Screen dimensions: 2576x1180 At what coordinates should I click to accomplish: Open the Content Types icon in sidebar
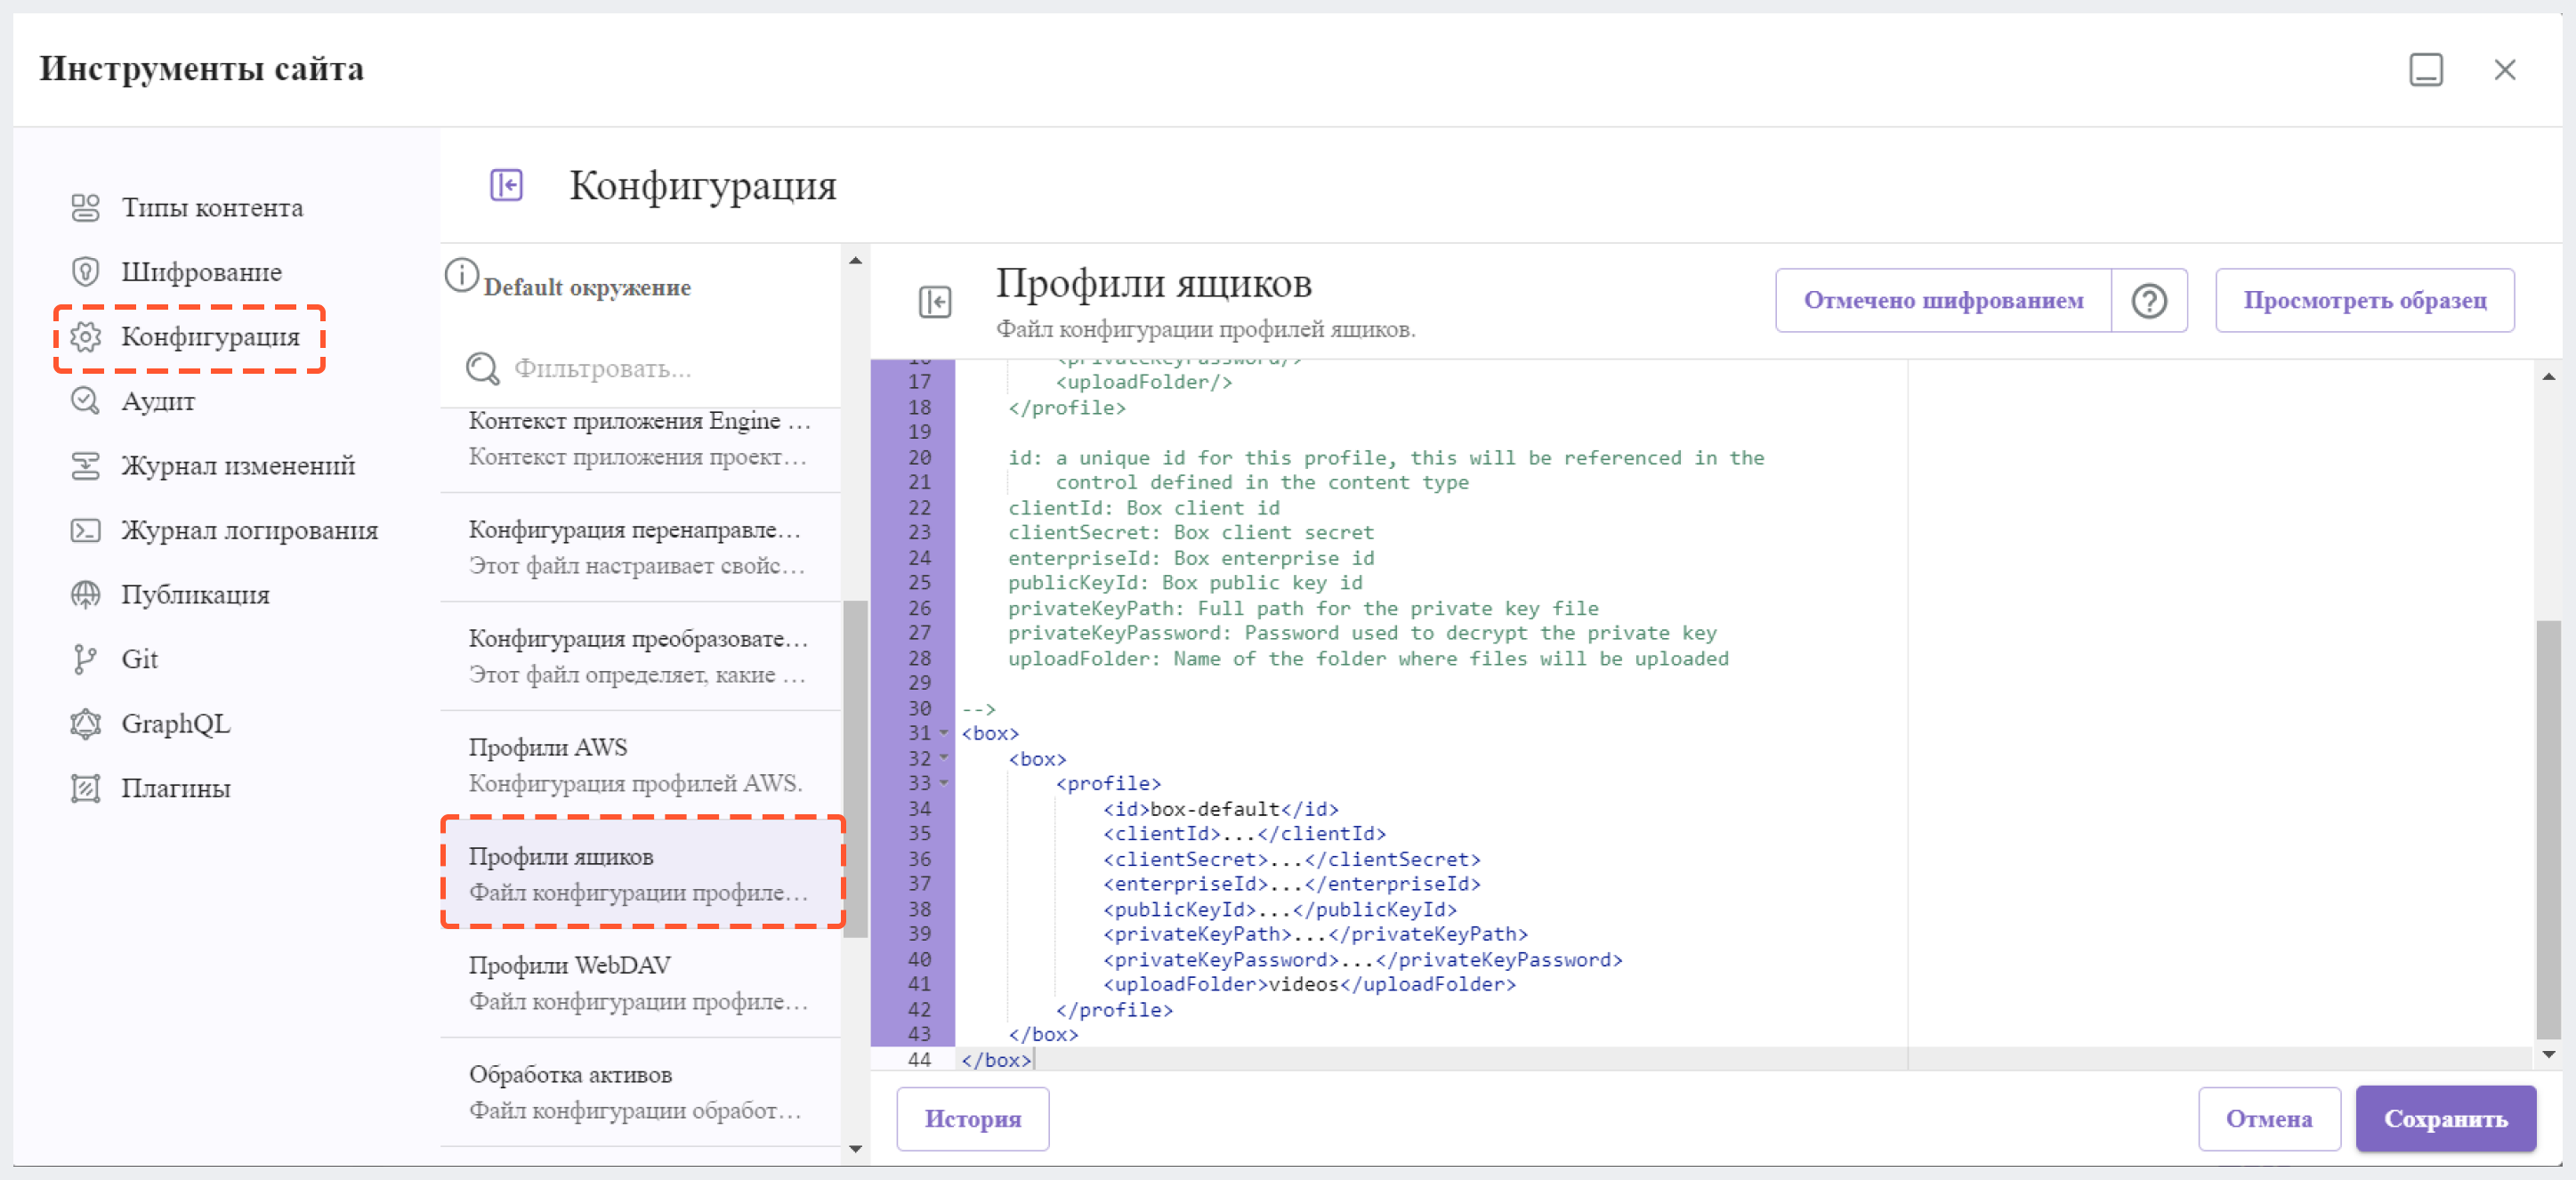[86, 207]
